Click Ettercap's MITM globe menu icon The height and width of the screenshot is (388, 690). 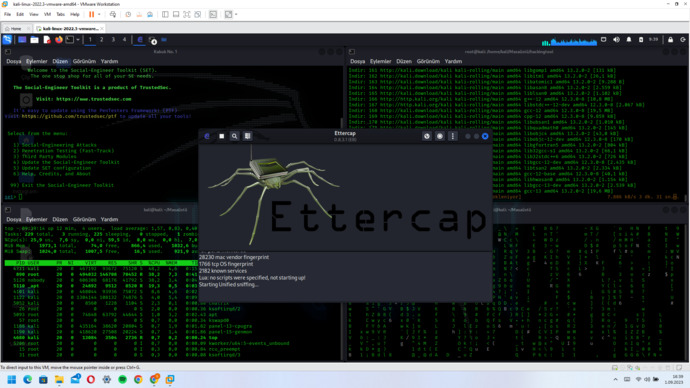(426, 136)
